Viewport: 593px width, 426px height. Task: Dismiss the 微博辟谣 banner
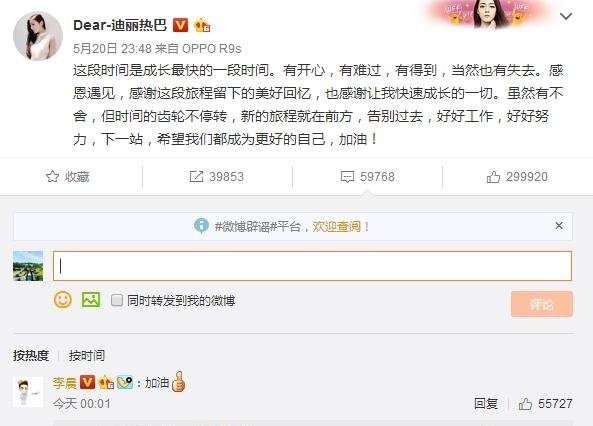(x=559, y=226)
